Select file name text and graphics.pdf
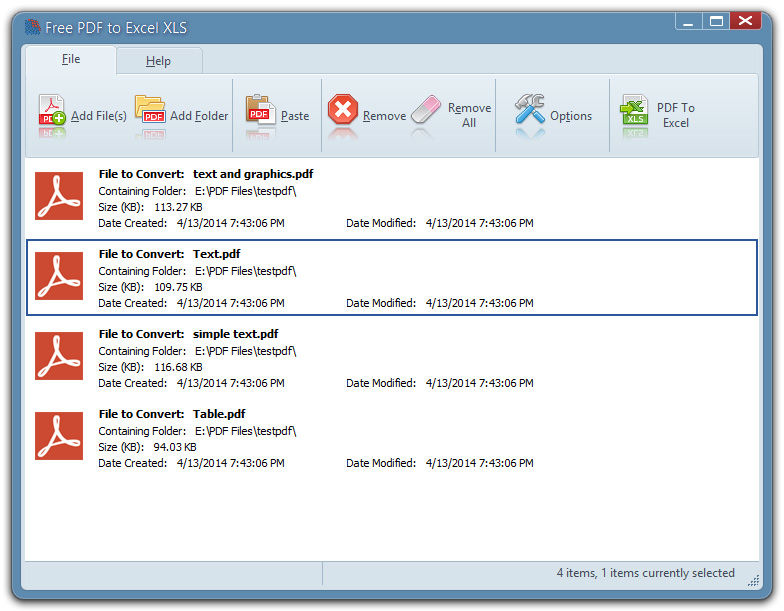Viewport: 784px width, 611px height. point(253,174)
